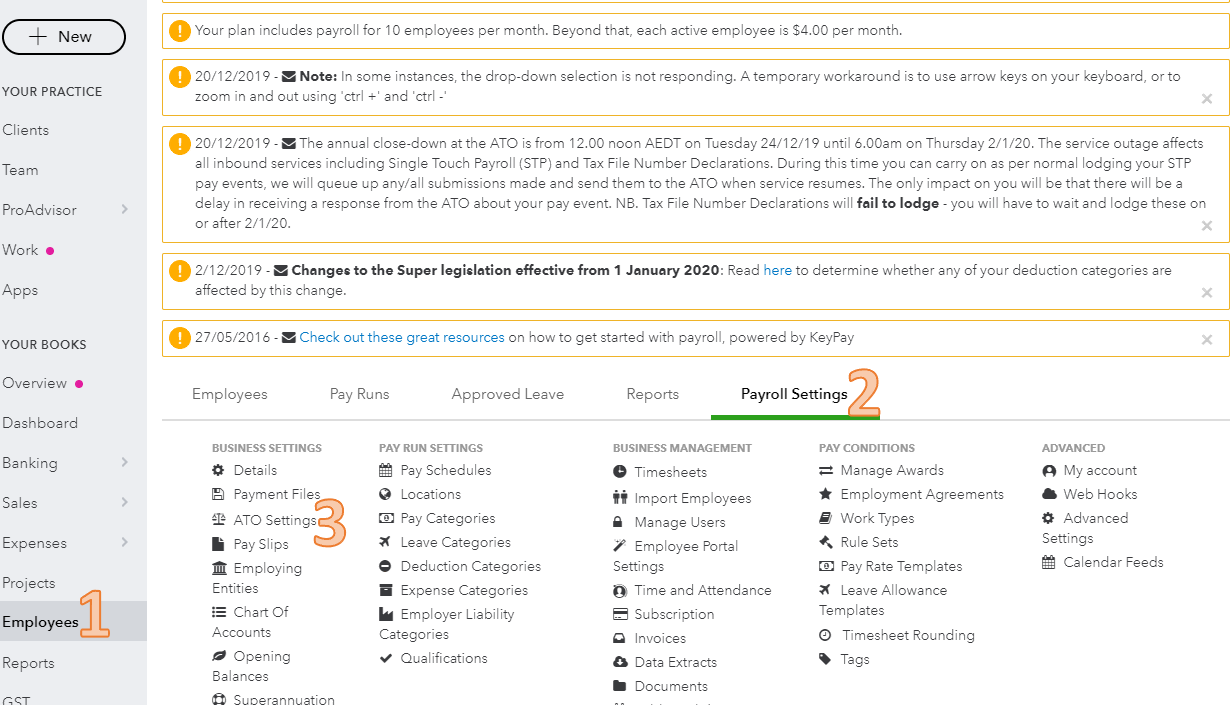Open the Time and Attendance link
The height and width of the screenshot is (705, 1231).
pyautogui.click(x=703, y=590)
